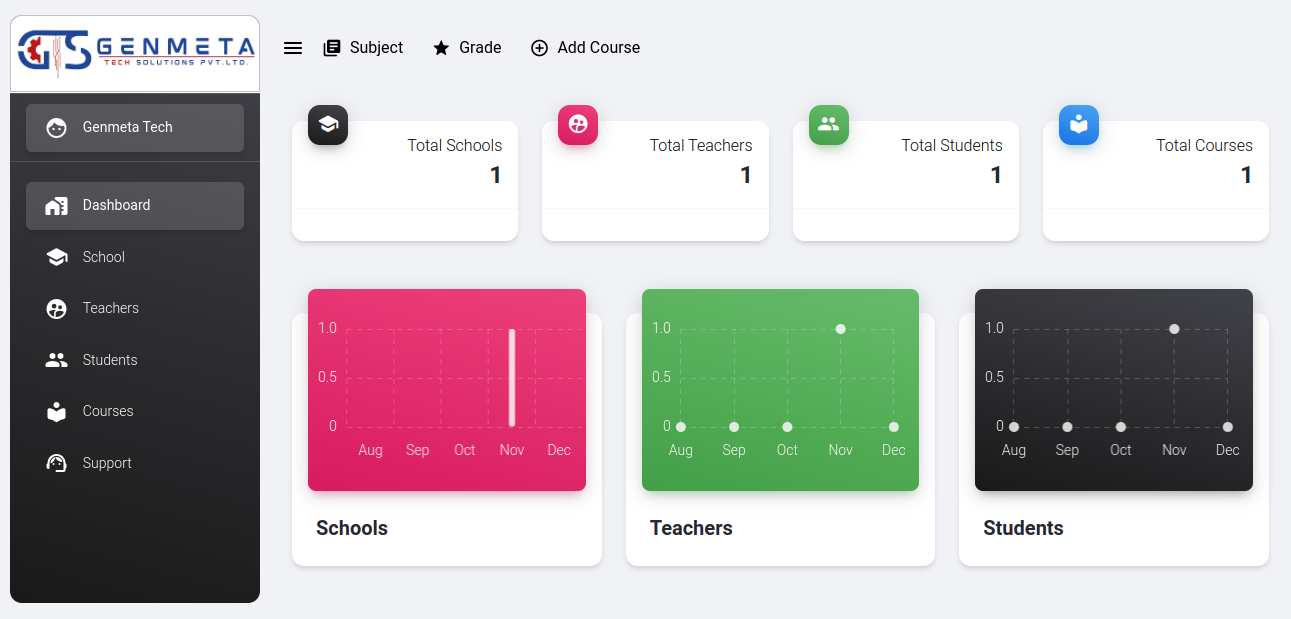This screenshot has width=1291, height=619.
Task: Click the Grade star icon
Action: click(441, 48)
